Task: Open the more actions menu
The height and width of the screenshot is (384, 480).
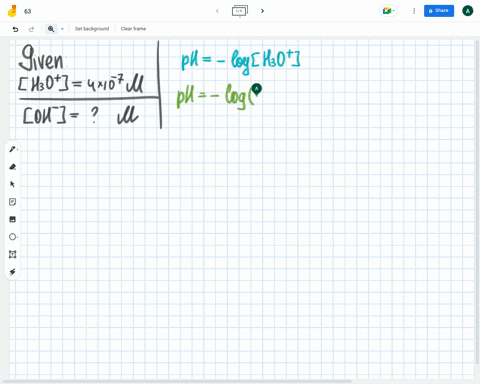Action: point(414,11)
